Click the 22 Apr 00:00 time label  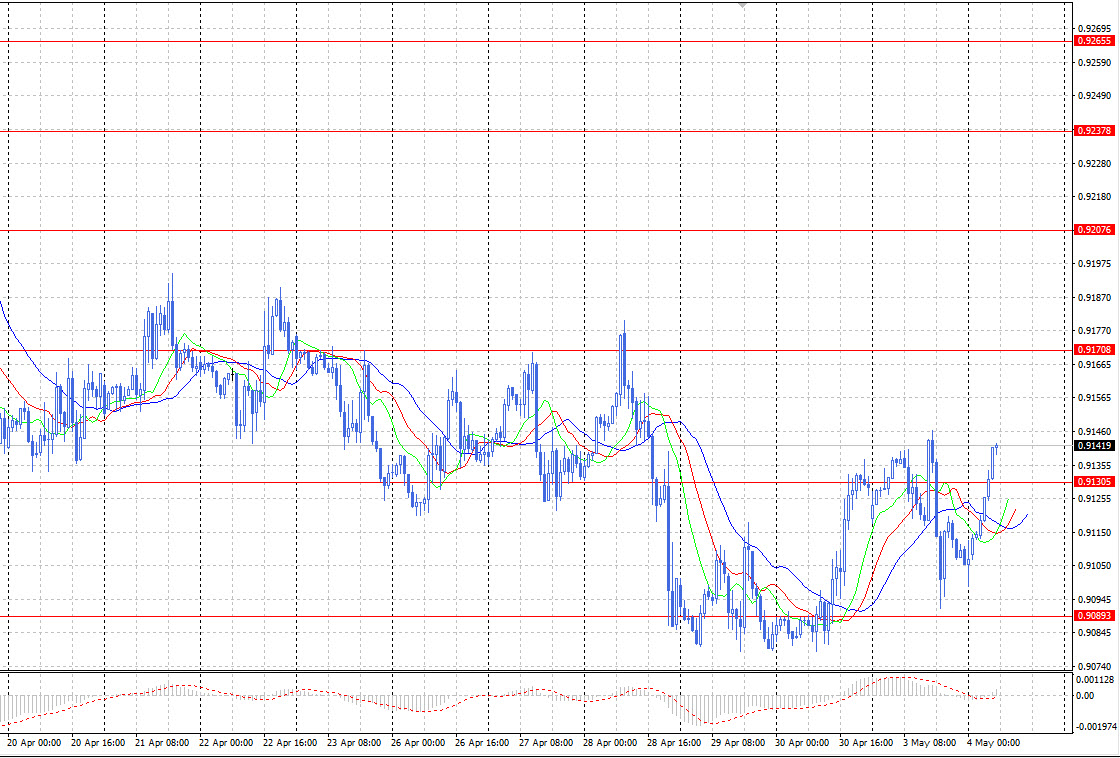[x=226, y=743]
